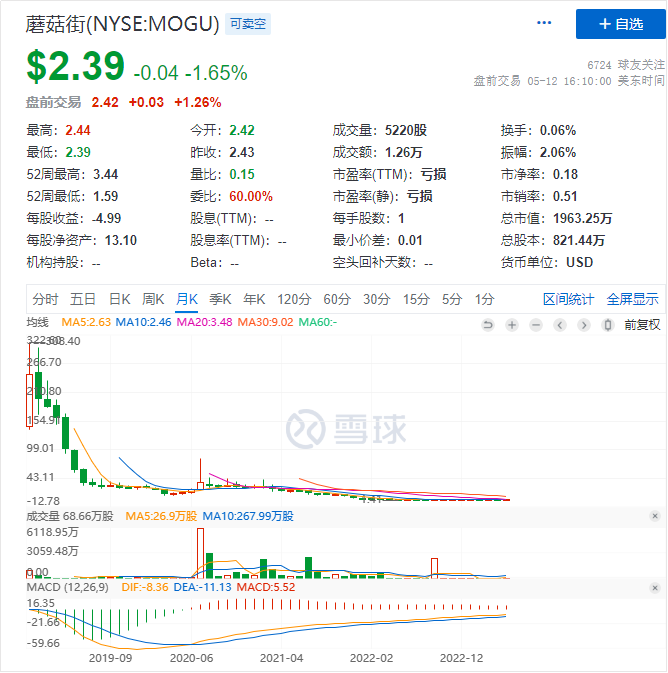Click the 6724 球友关注 follower count
This screenshot has height=673, width=668.
coord(626,65)
